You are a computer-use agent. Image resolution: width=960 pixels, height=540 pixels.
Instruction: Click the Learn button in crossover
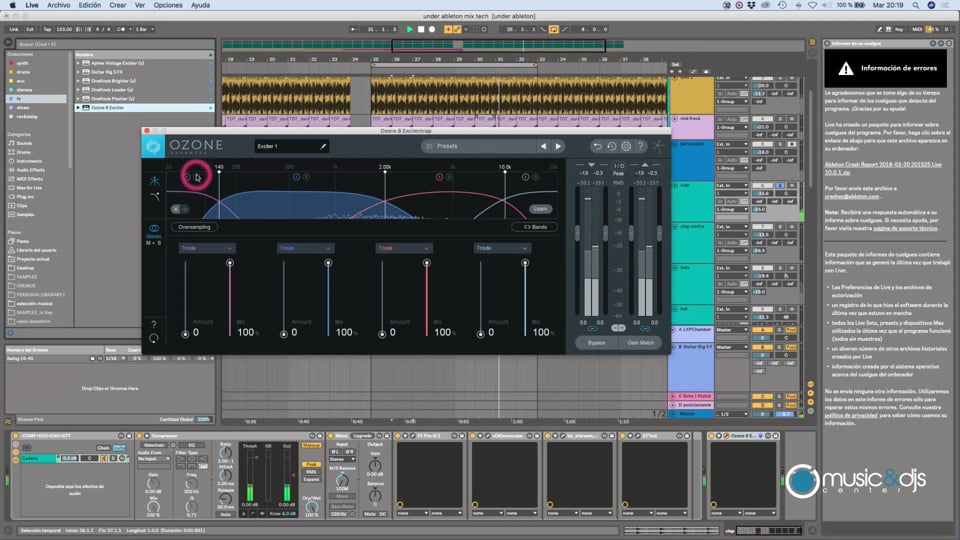[540, 209]
